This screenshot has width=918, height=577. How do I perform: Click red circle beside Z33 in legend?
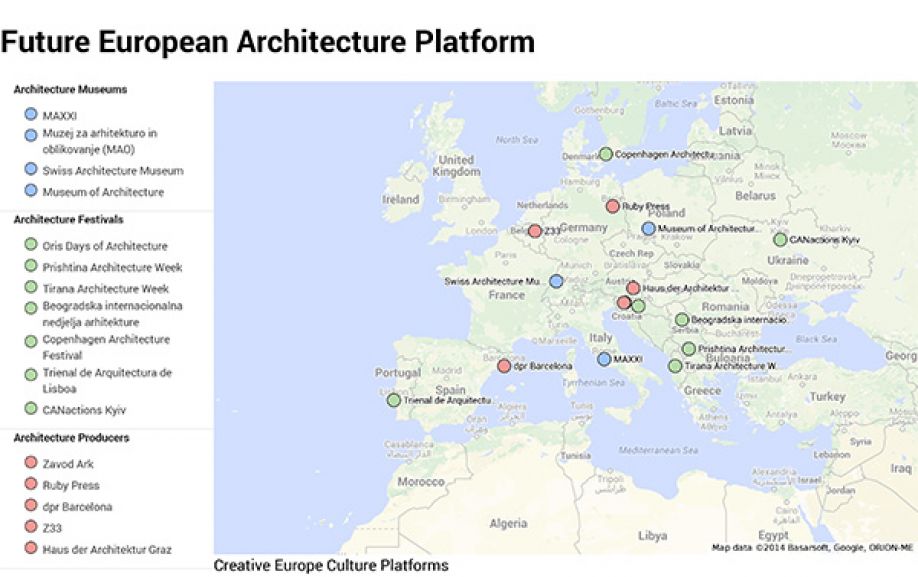click(x=31, y=526)
